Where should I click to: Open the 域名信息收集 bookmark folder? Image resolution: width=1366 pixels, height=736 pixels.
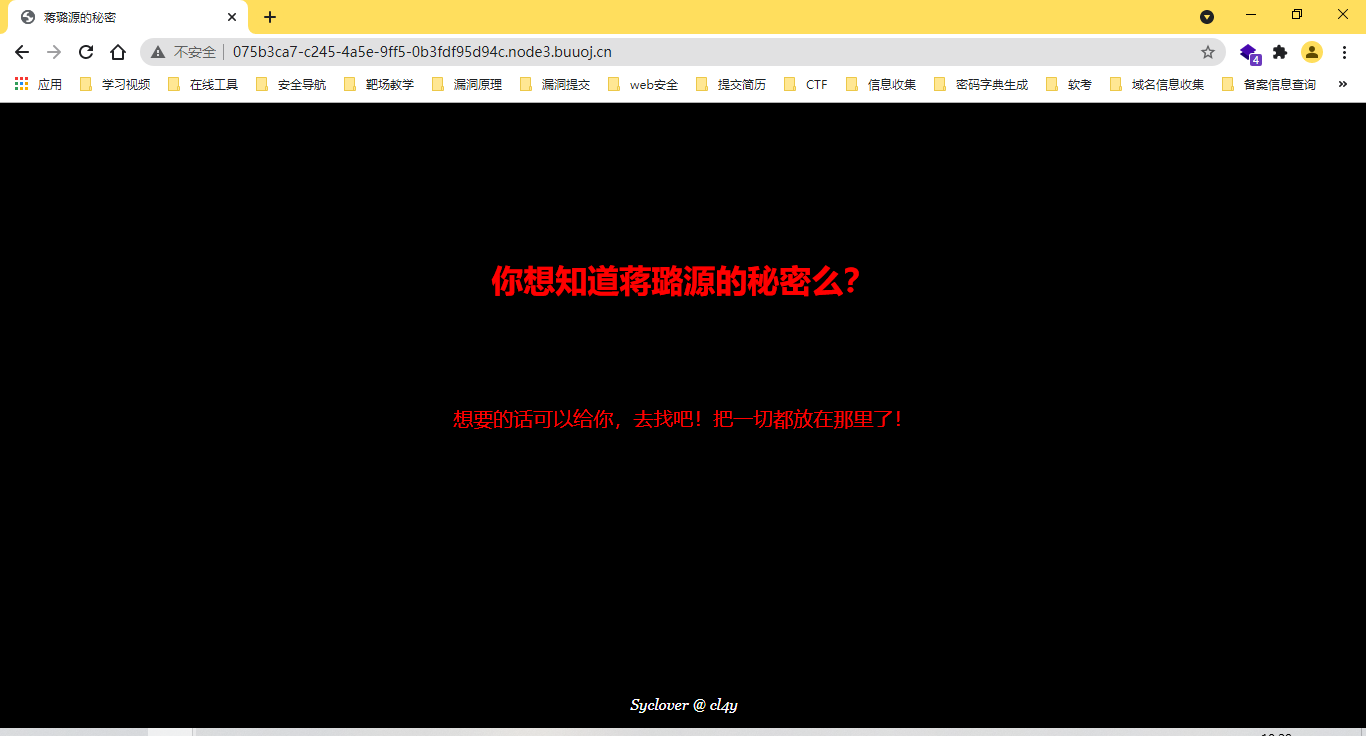tap(1157, 85)
